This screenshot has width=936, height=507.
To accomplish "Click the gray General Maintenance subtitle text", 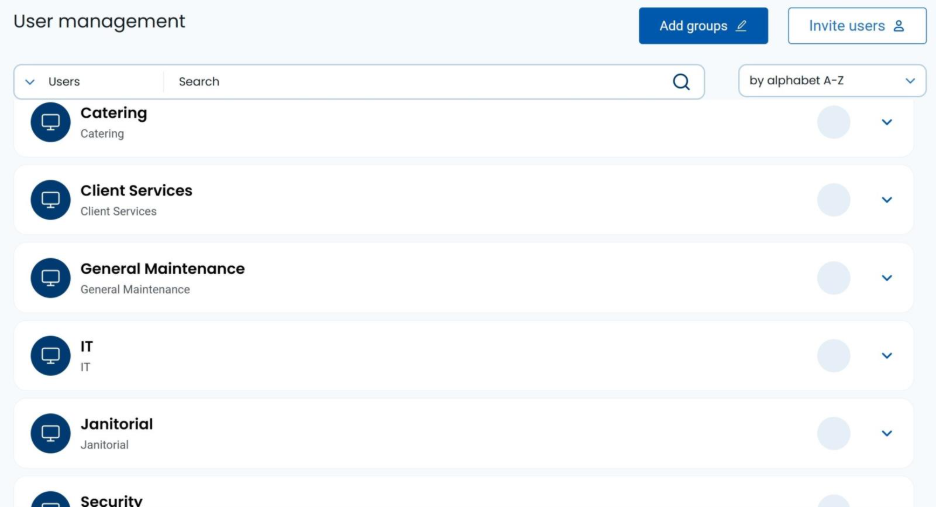I will (x=135, y=290).
